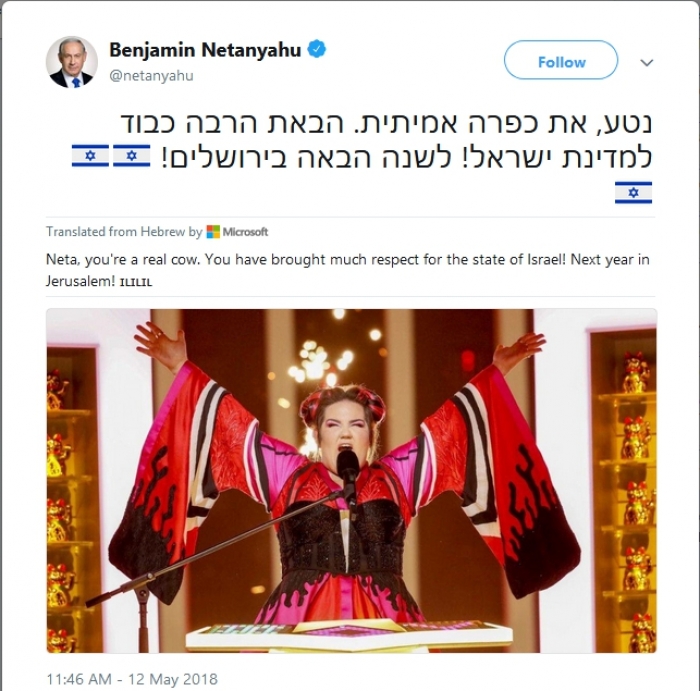Open the @netanyahu handle link
Image resolution: width=700 pixels, height=691 pixels.
coord(151,75)
